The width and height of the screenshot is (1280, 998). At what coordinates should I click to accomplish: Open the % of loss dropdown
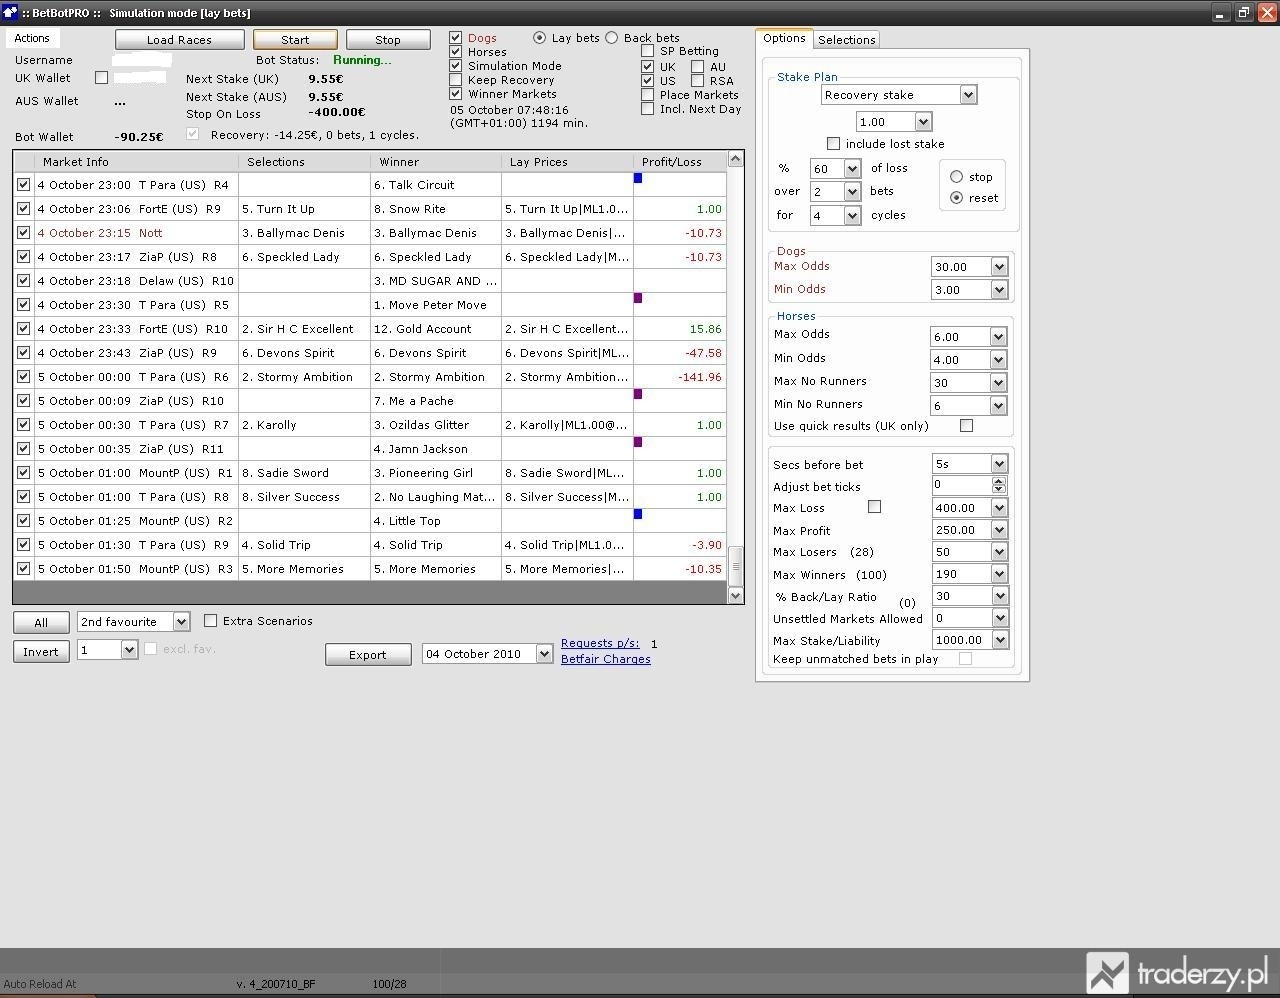point(852,169)
